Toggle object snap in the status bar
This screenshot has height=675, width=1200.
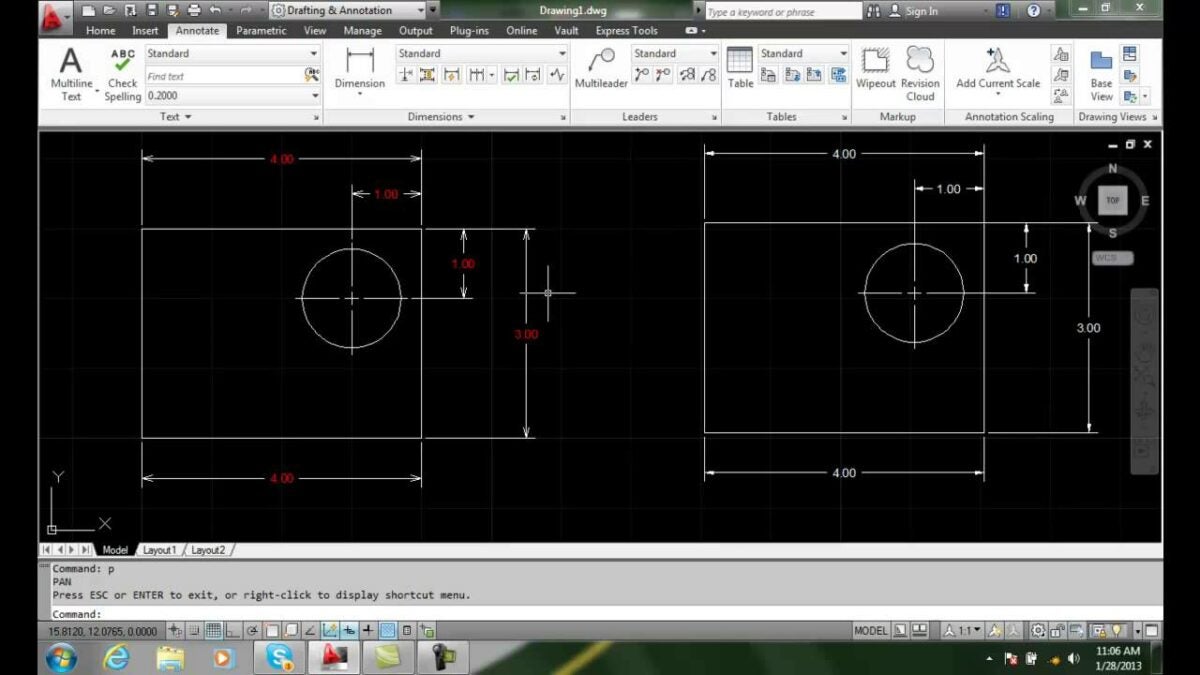pos(272,631)
